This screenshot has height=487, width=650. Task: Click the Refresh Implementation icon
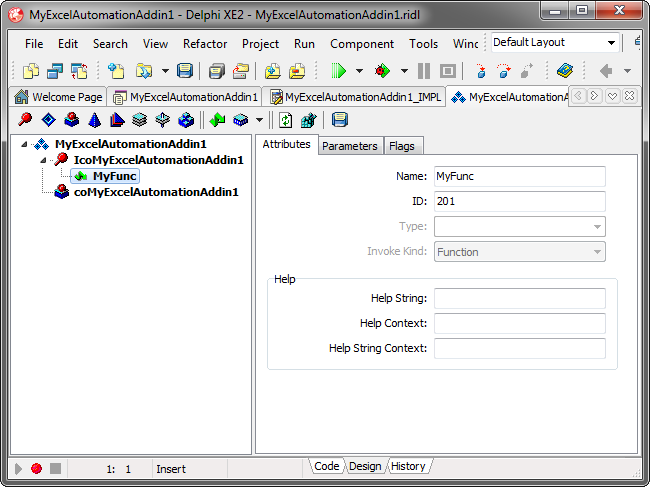286,120
